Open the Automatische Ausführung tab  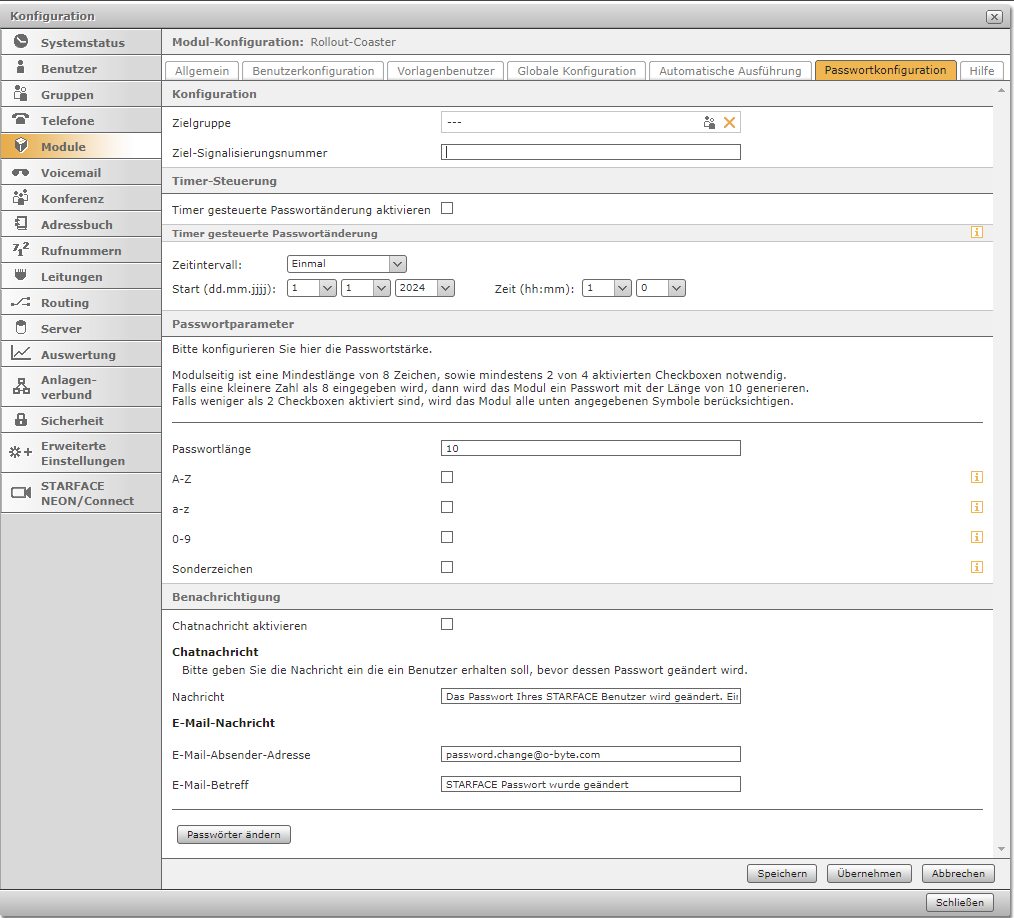coord(730,71)
